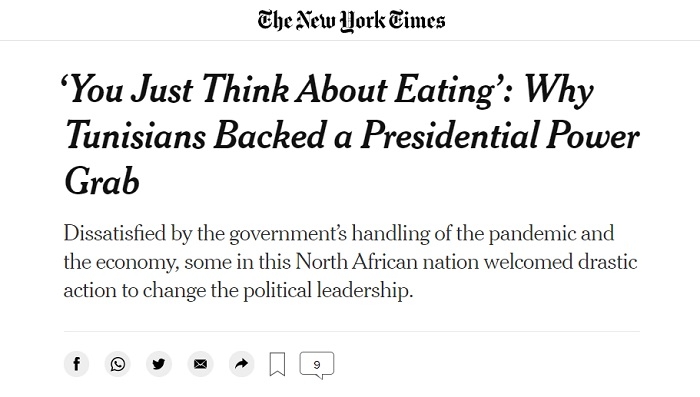Click the word "Grab" ending the headline
Screen dimensions: 700x397
(x=102, y=182)
